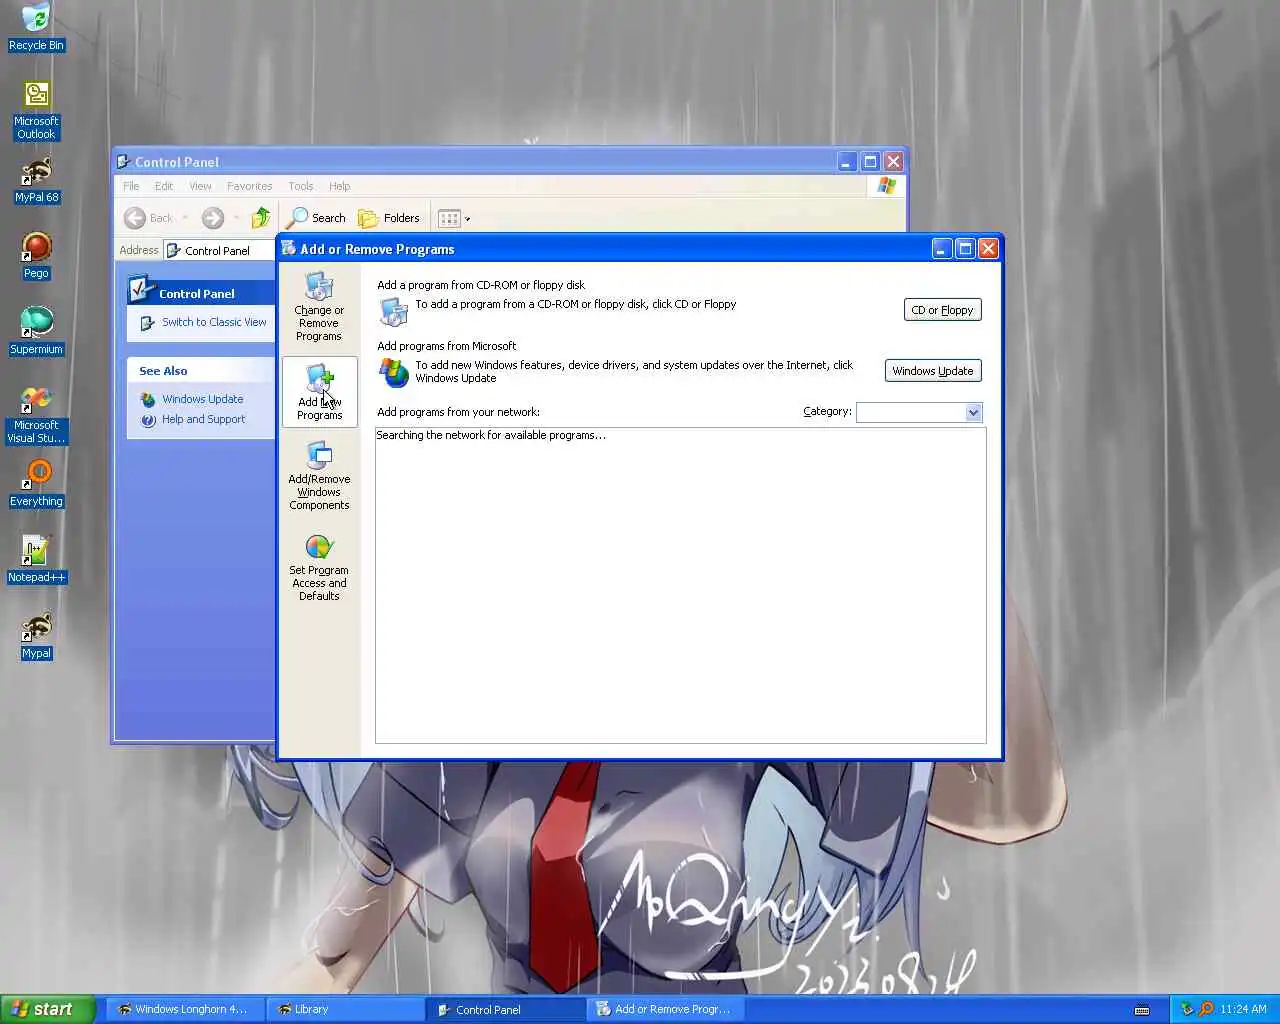Click Add or Remove Programs taskbar item

(665, 1009)
